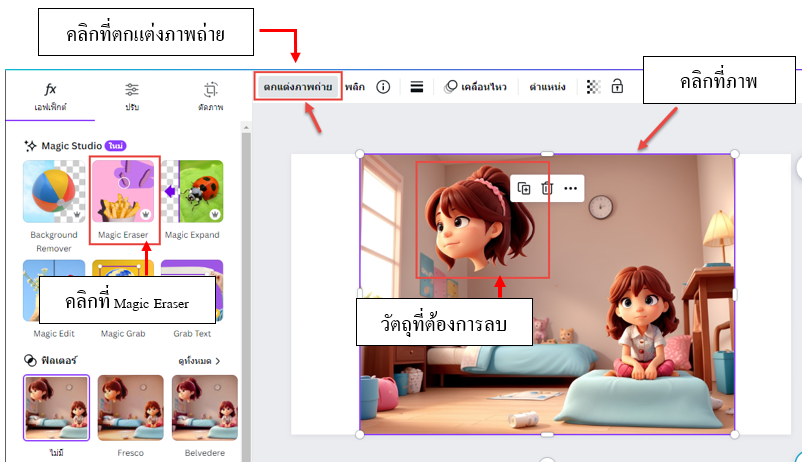808x469 pixels.
Task: Apply the Belvedere filter
Action: click(205, 408)
